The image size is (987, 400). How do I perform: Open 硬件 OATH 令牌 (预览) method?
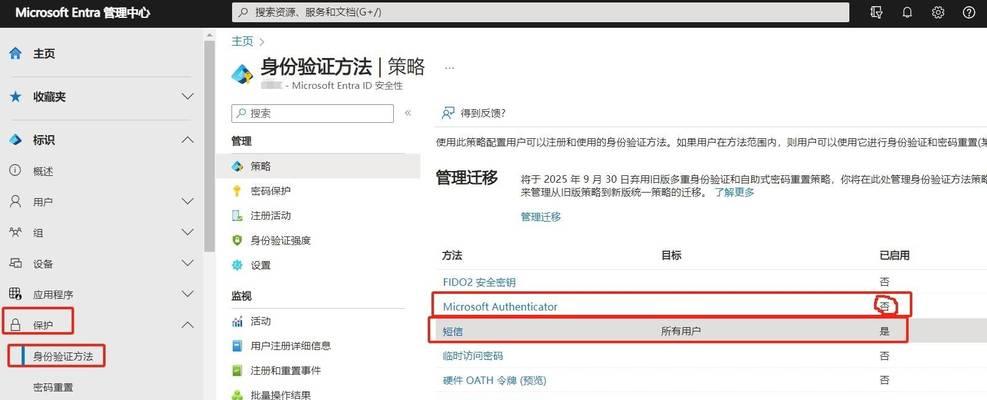(x=494, y=380)
